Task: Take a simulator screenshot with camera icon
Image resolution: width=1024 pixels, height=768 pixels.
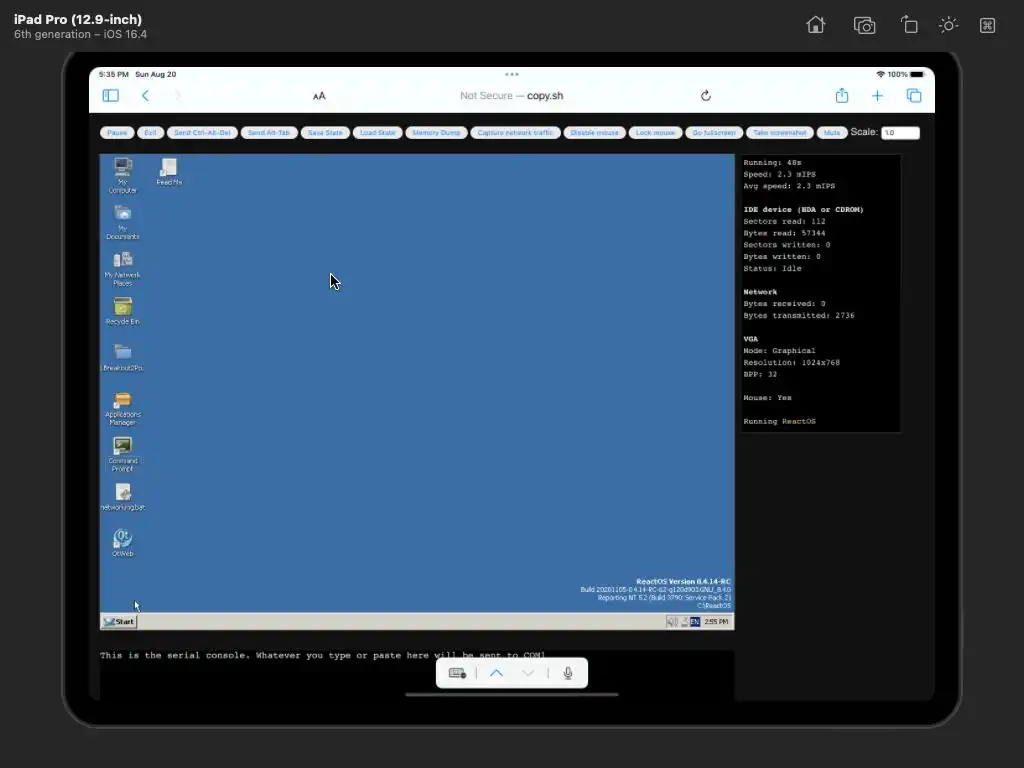Action: (x=864, y=25)
